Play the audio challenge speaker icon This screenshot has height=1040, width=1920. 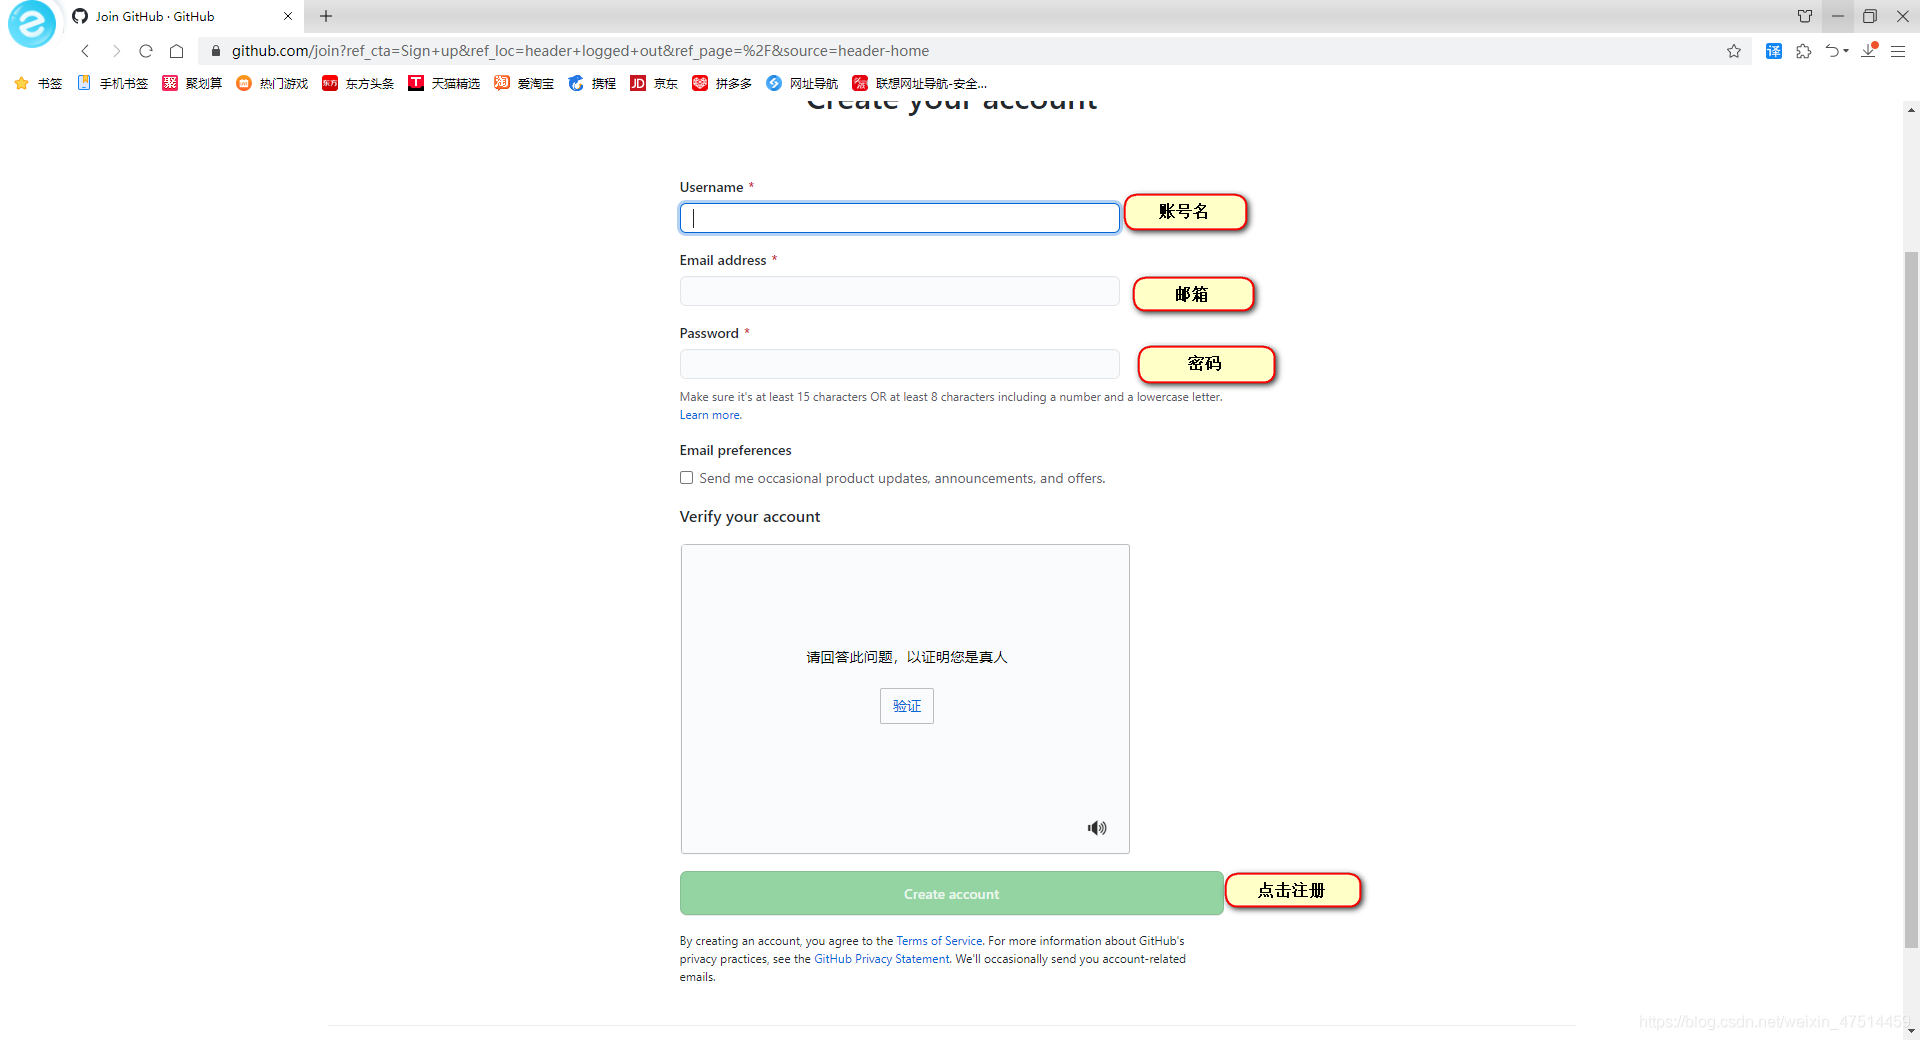(1097, 828)
